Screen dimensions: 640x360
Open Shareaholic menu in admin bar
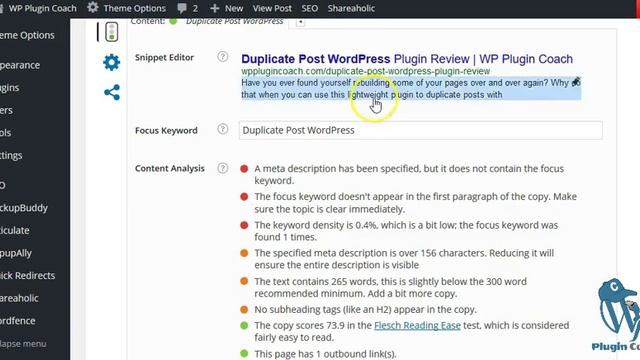tap(351, 8)
